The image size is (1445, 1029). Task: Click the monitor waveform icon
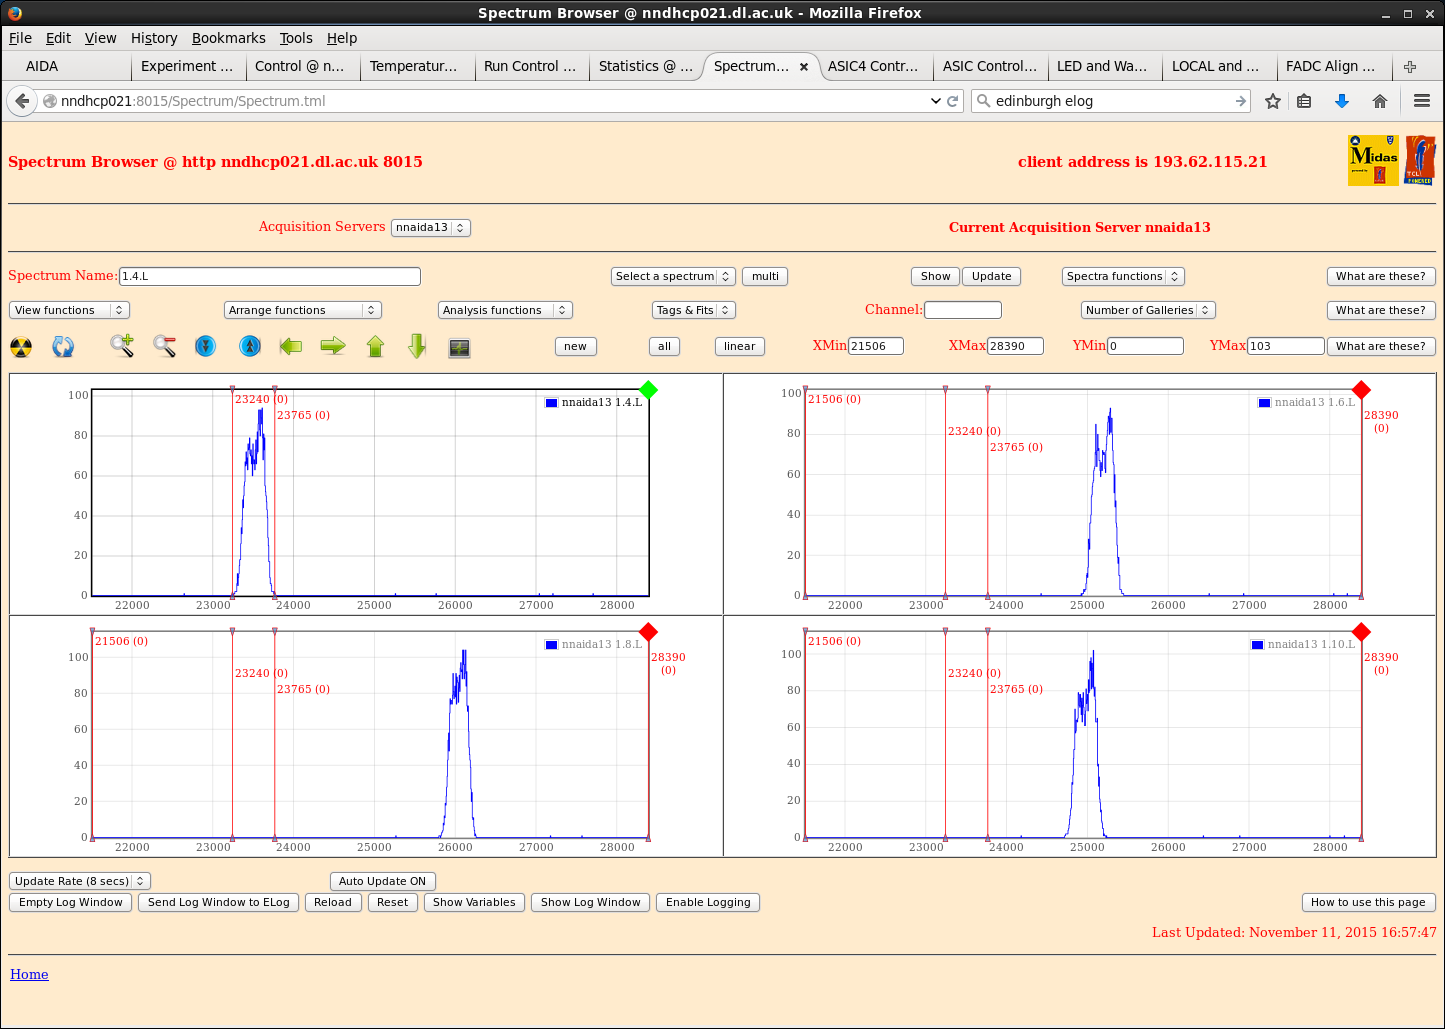point(459,347)
